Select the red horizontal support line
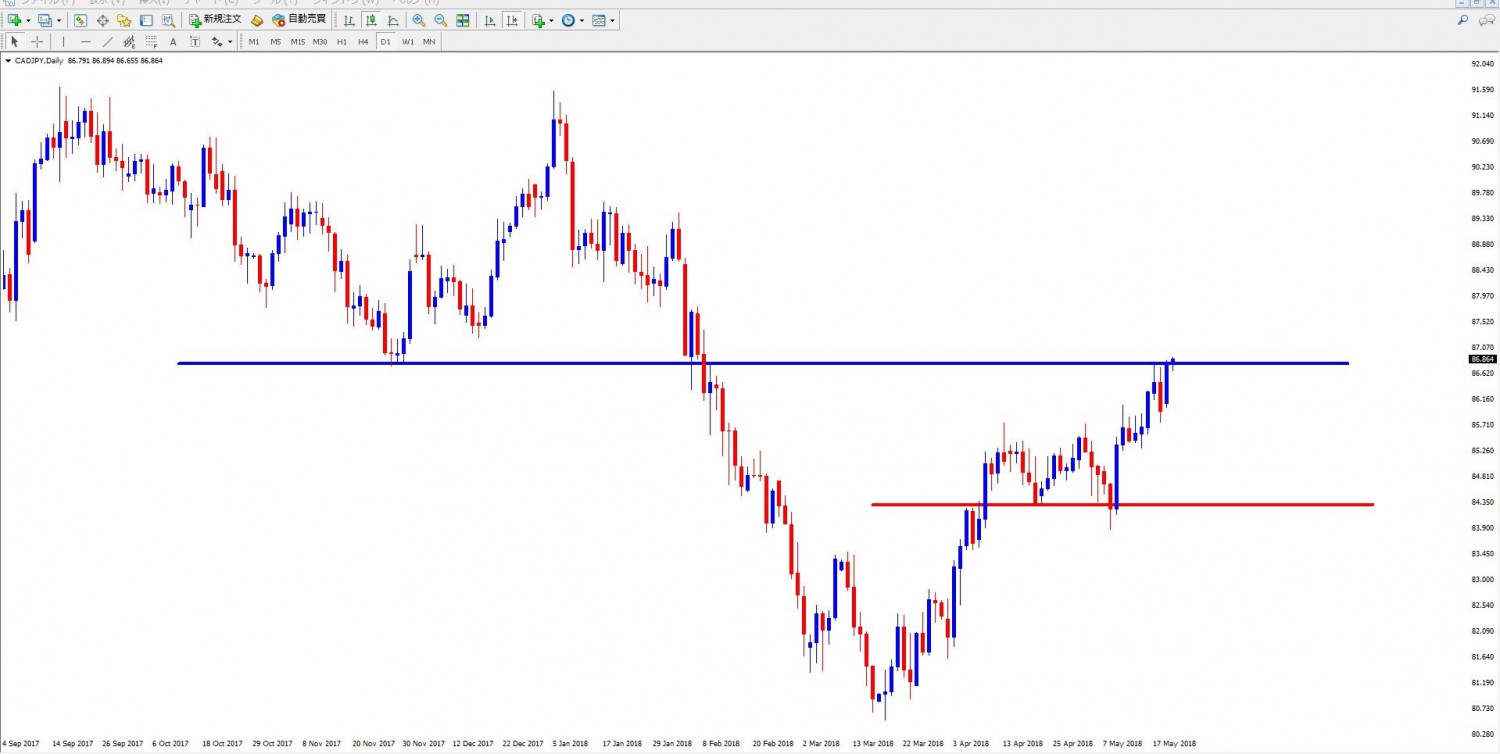The width and height of the screenshot is (1500, 754). pyautogui.click(x=1122, y=504)
